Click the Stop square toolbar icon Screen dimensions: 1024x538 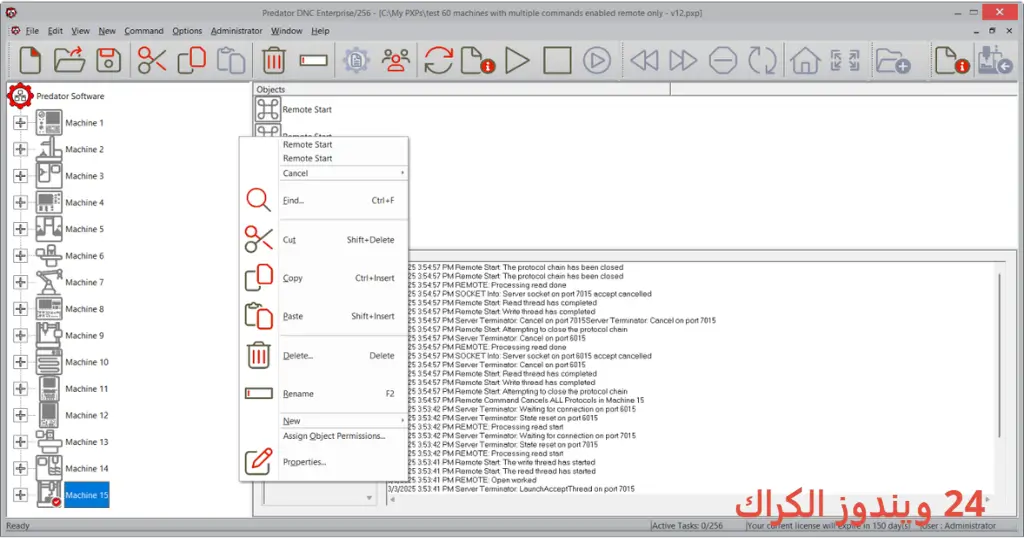557,61
